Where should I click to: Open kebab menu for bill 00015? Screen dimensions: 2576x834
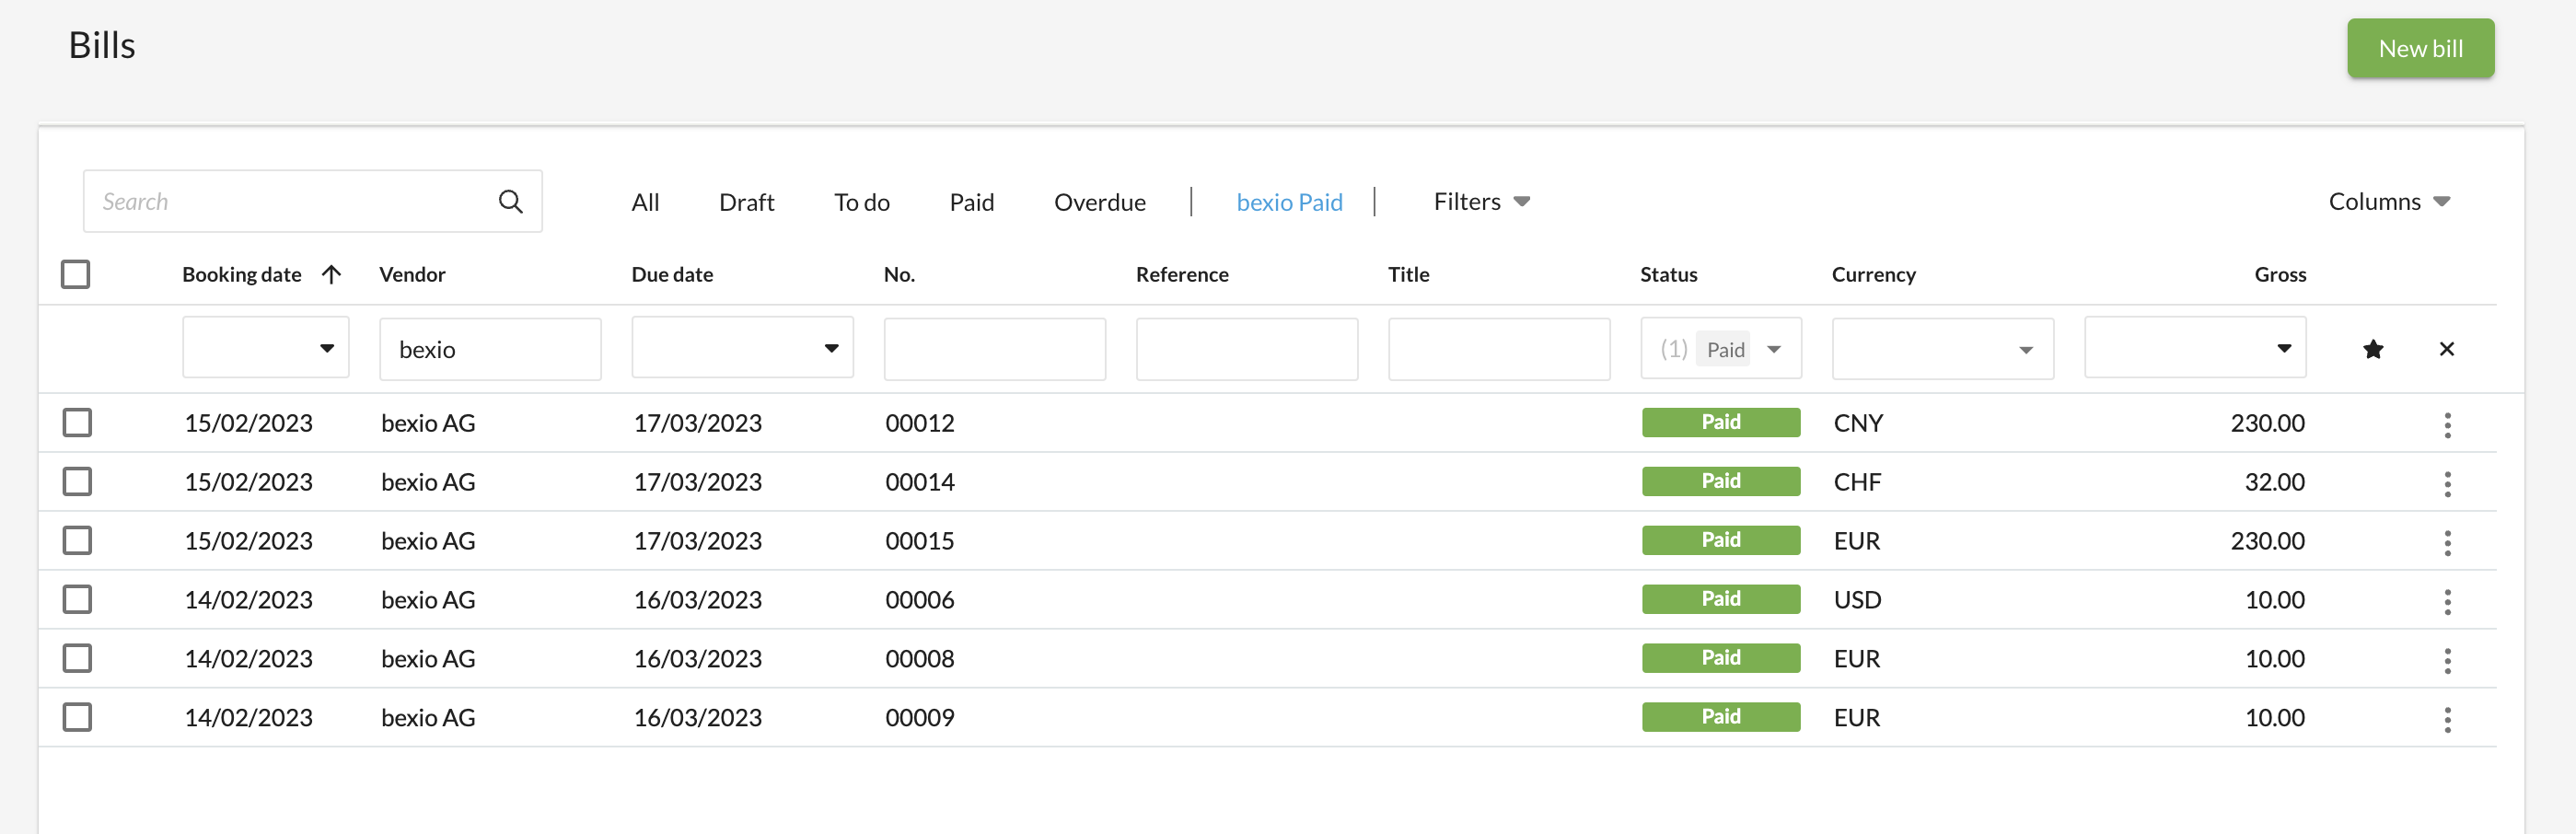[2447, 542]
